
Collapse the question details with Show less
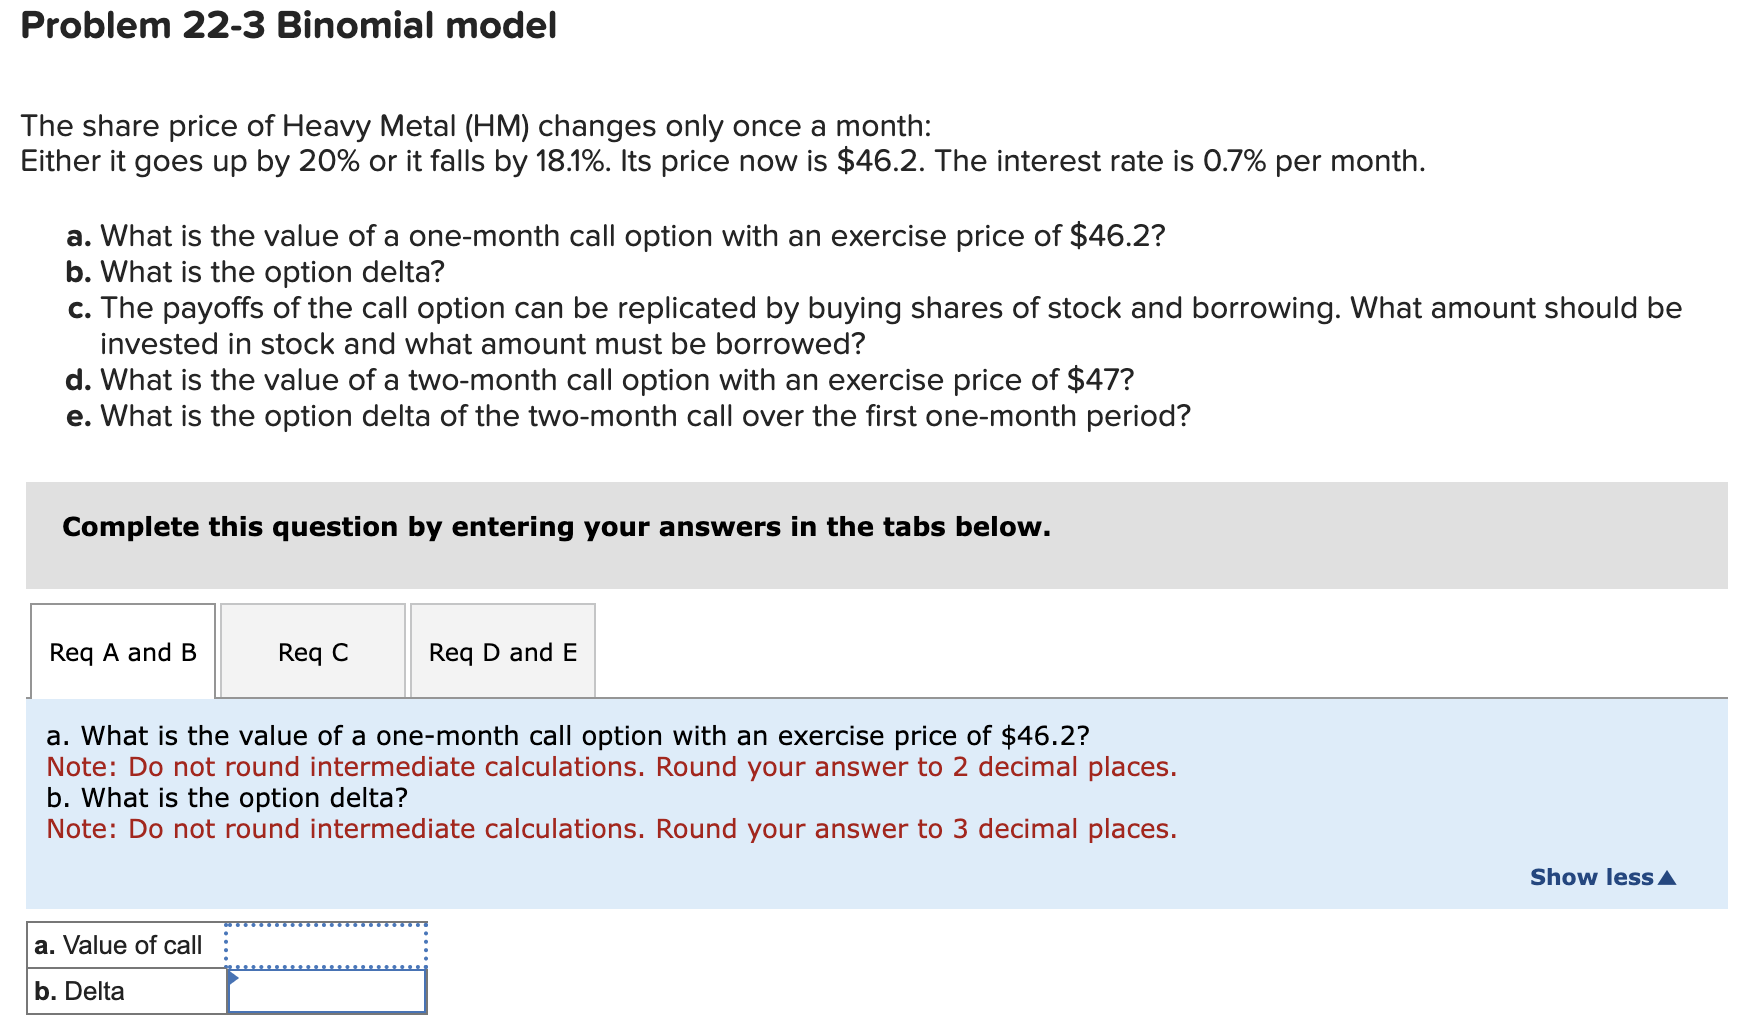[1592, 877]
